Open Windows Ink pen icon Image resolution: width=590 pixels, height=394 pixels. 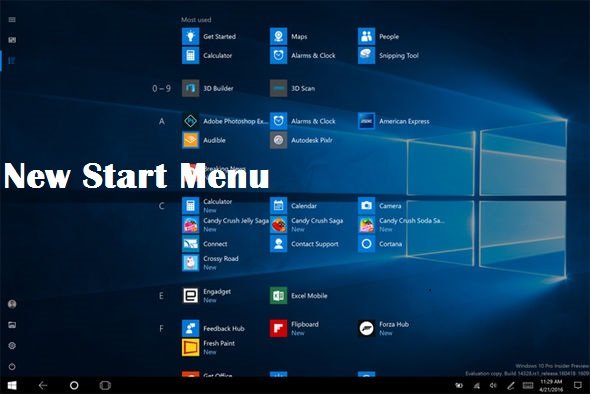coord(511,385)
